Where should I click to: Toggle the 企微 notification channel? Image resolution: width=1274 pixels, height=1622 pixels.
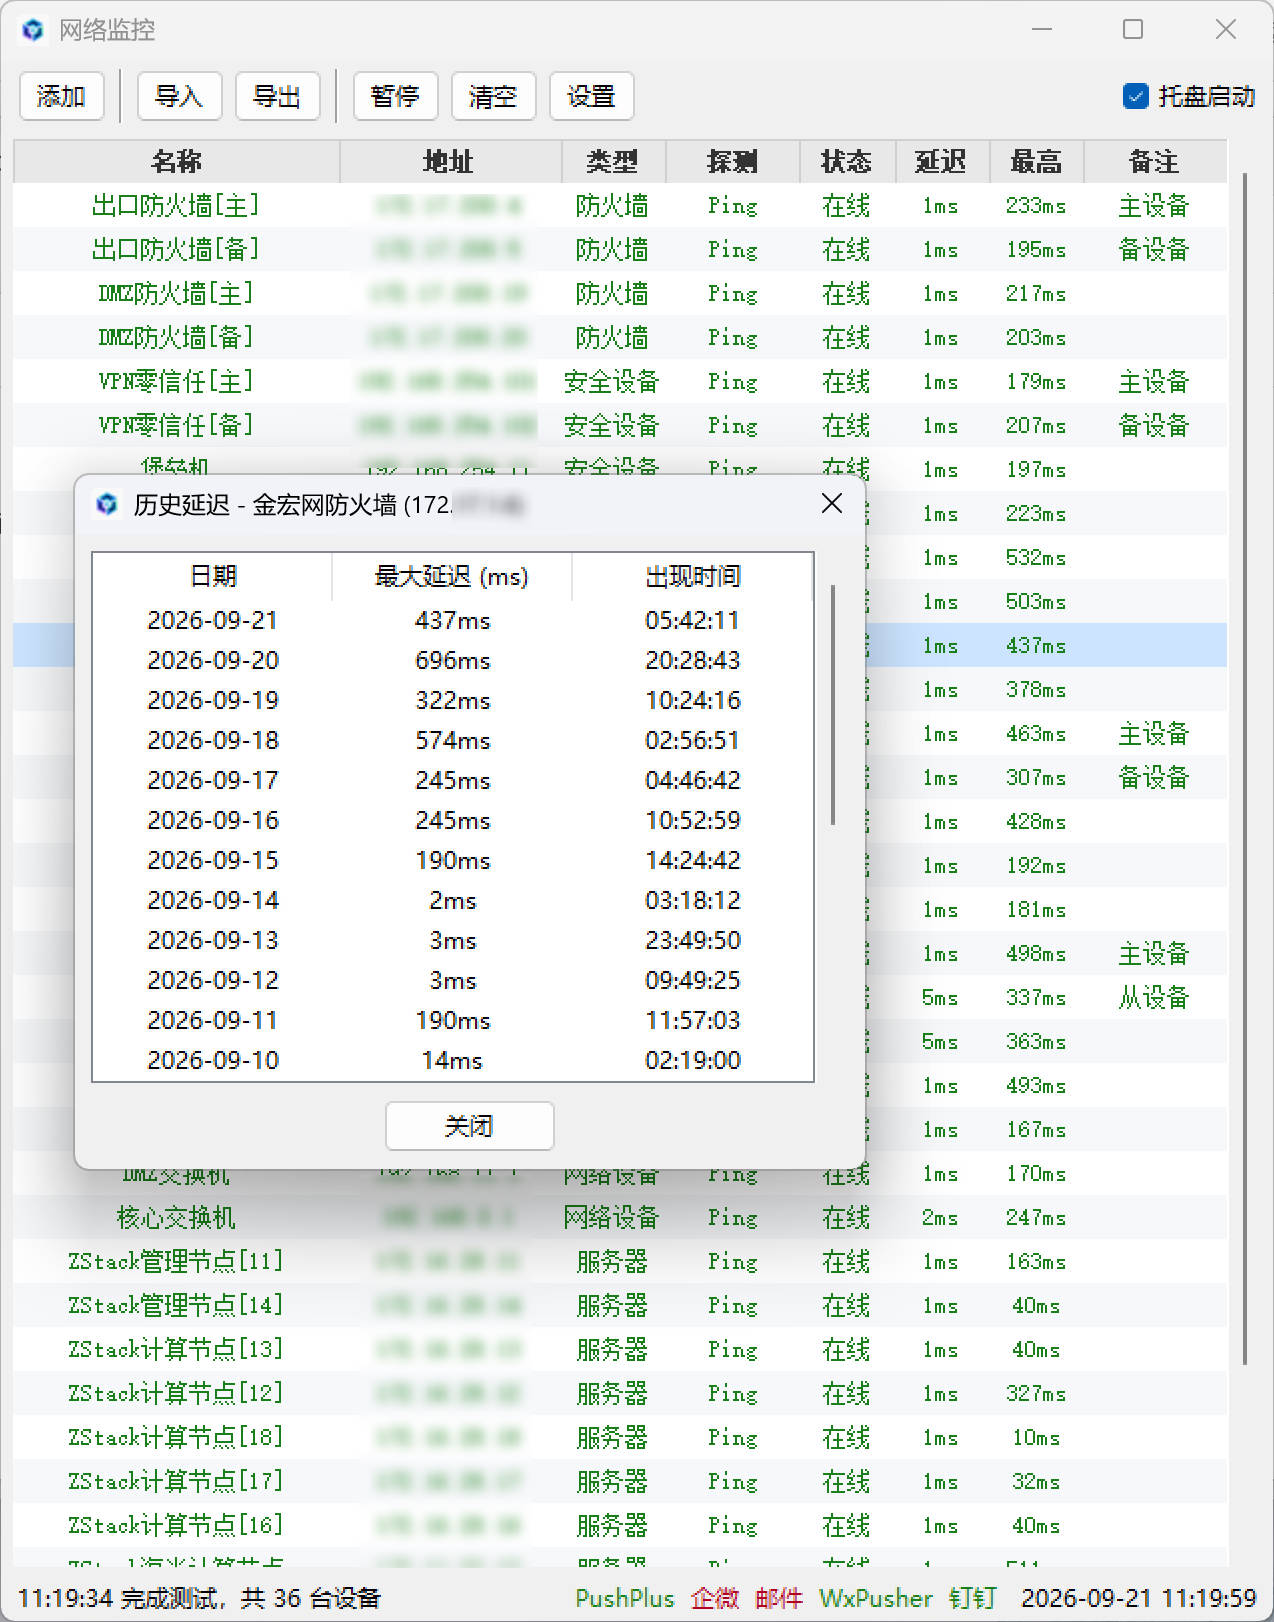pos(715,1598)
